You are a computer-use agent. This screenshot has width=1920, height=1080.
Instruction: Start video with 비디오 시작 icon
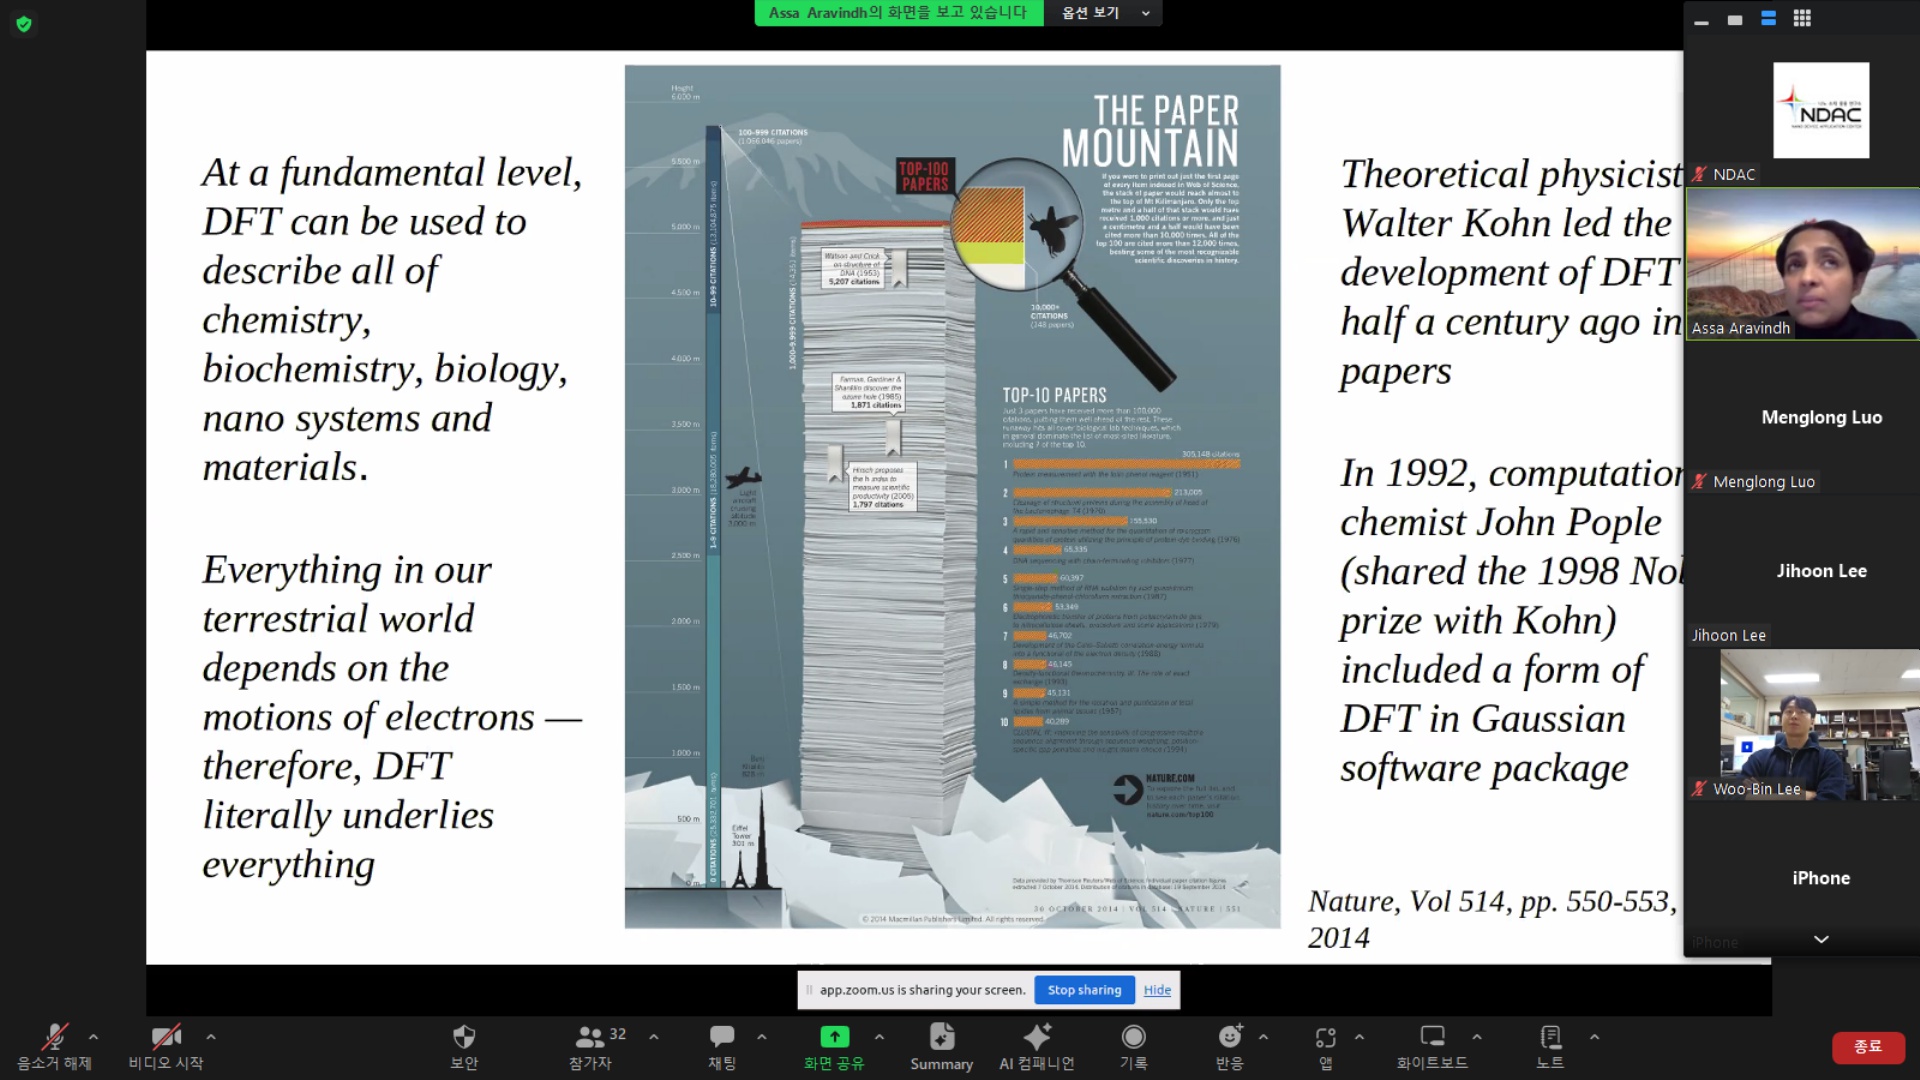[x=166, y=1037]
